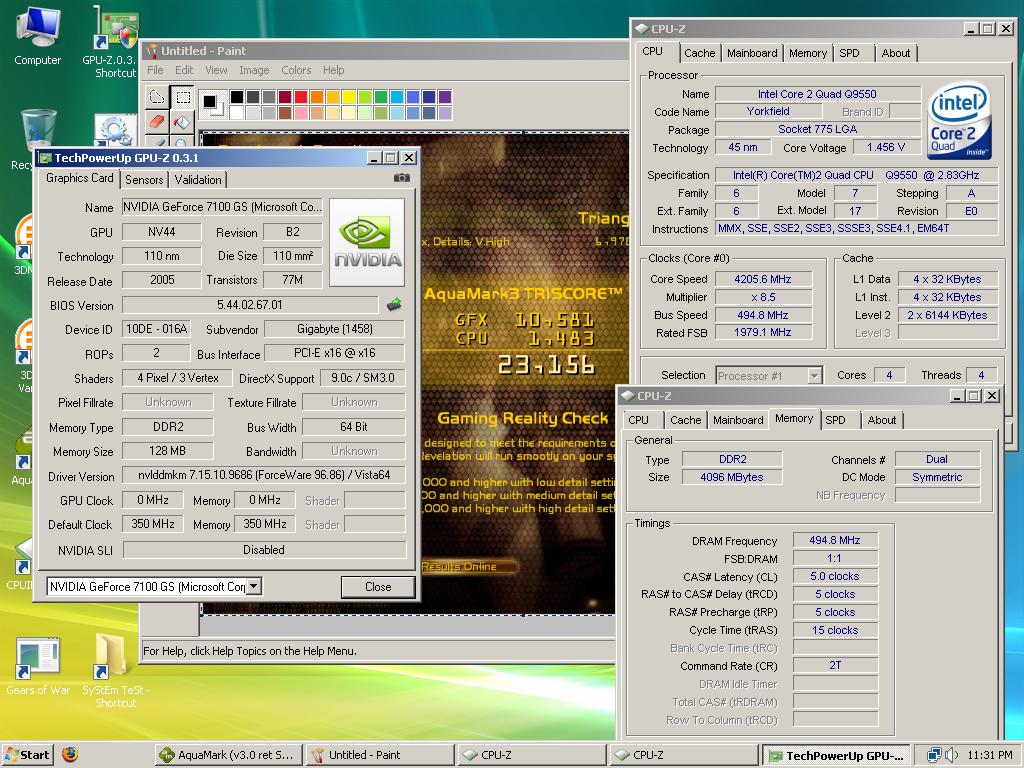Pick the pink color swatch in Paint
The width and height of the screenshot is (1024, 768).
300,112
